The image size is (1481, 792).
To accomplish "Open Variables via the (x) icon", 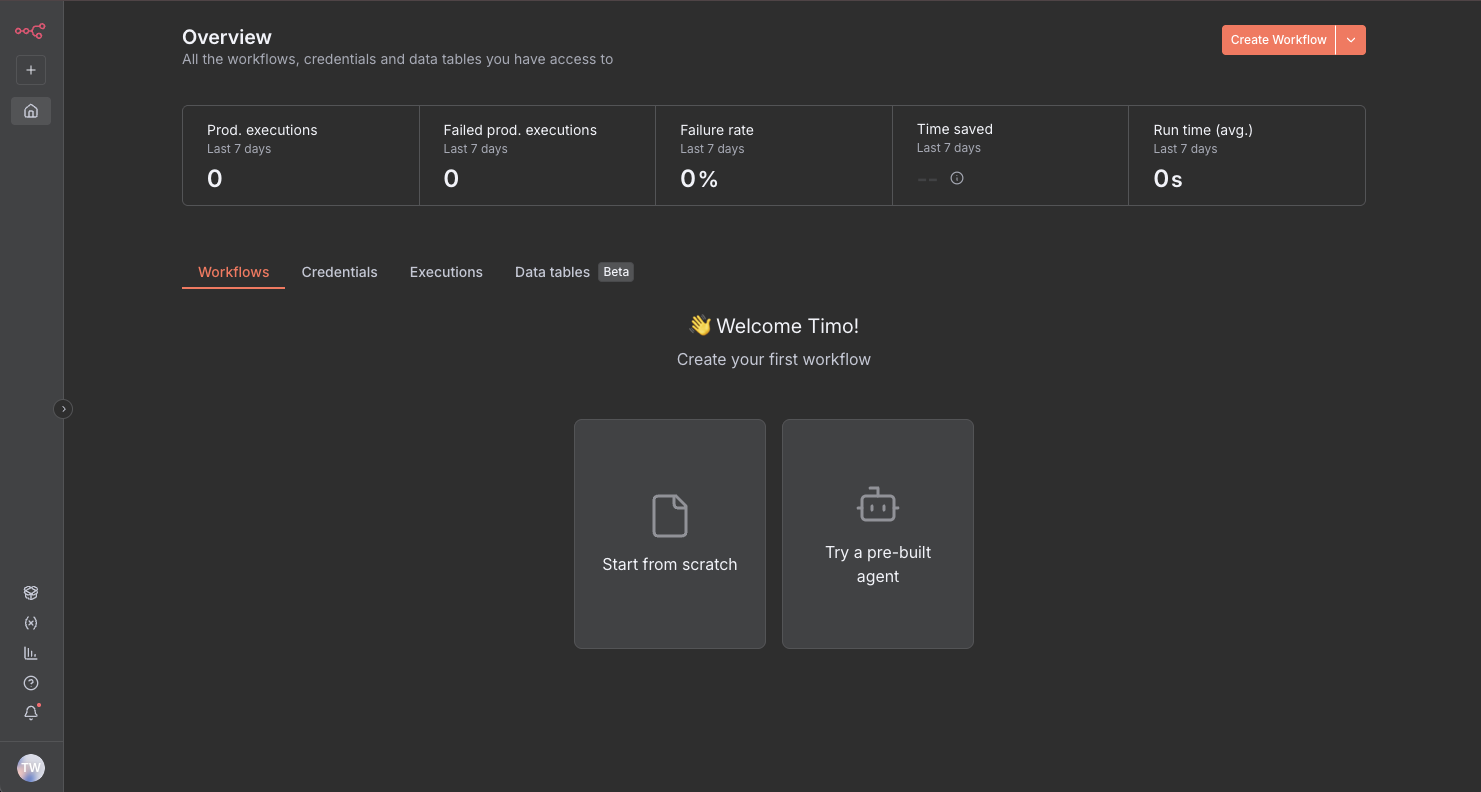I will [31, 623].
